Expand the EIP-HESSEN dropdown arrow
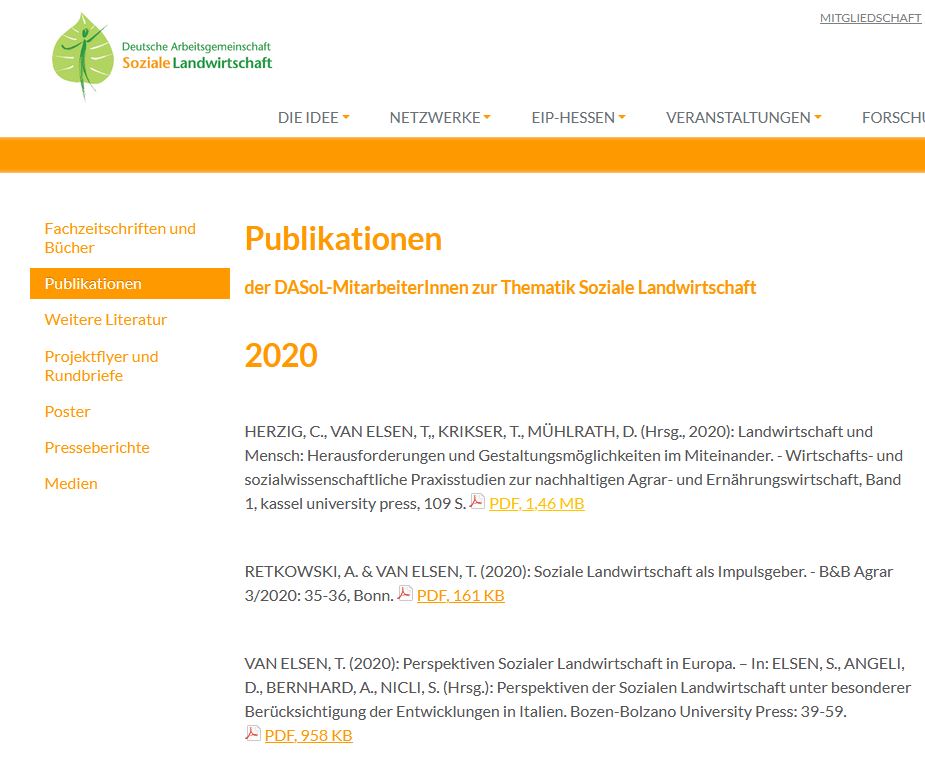This screenshot has width=925, height=774. [622, 117]
